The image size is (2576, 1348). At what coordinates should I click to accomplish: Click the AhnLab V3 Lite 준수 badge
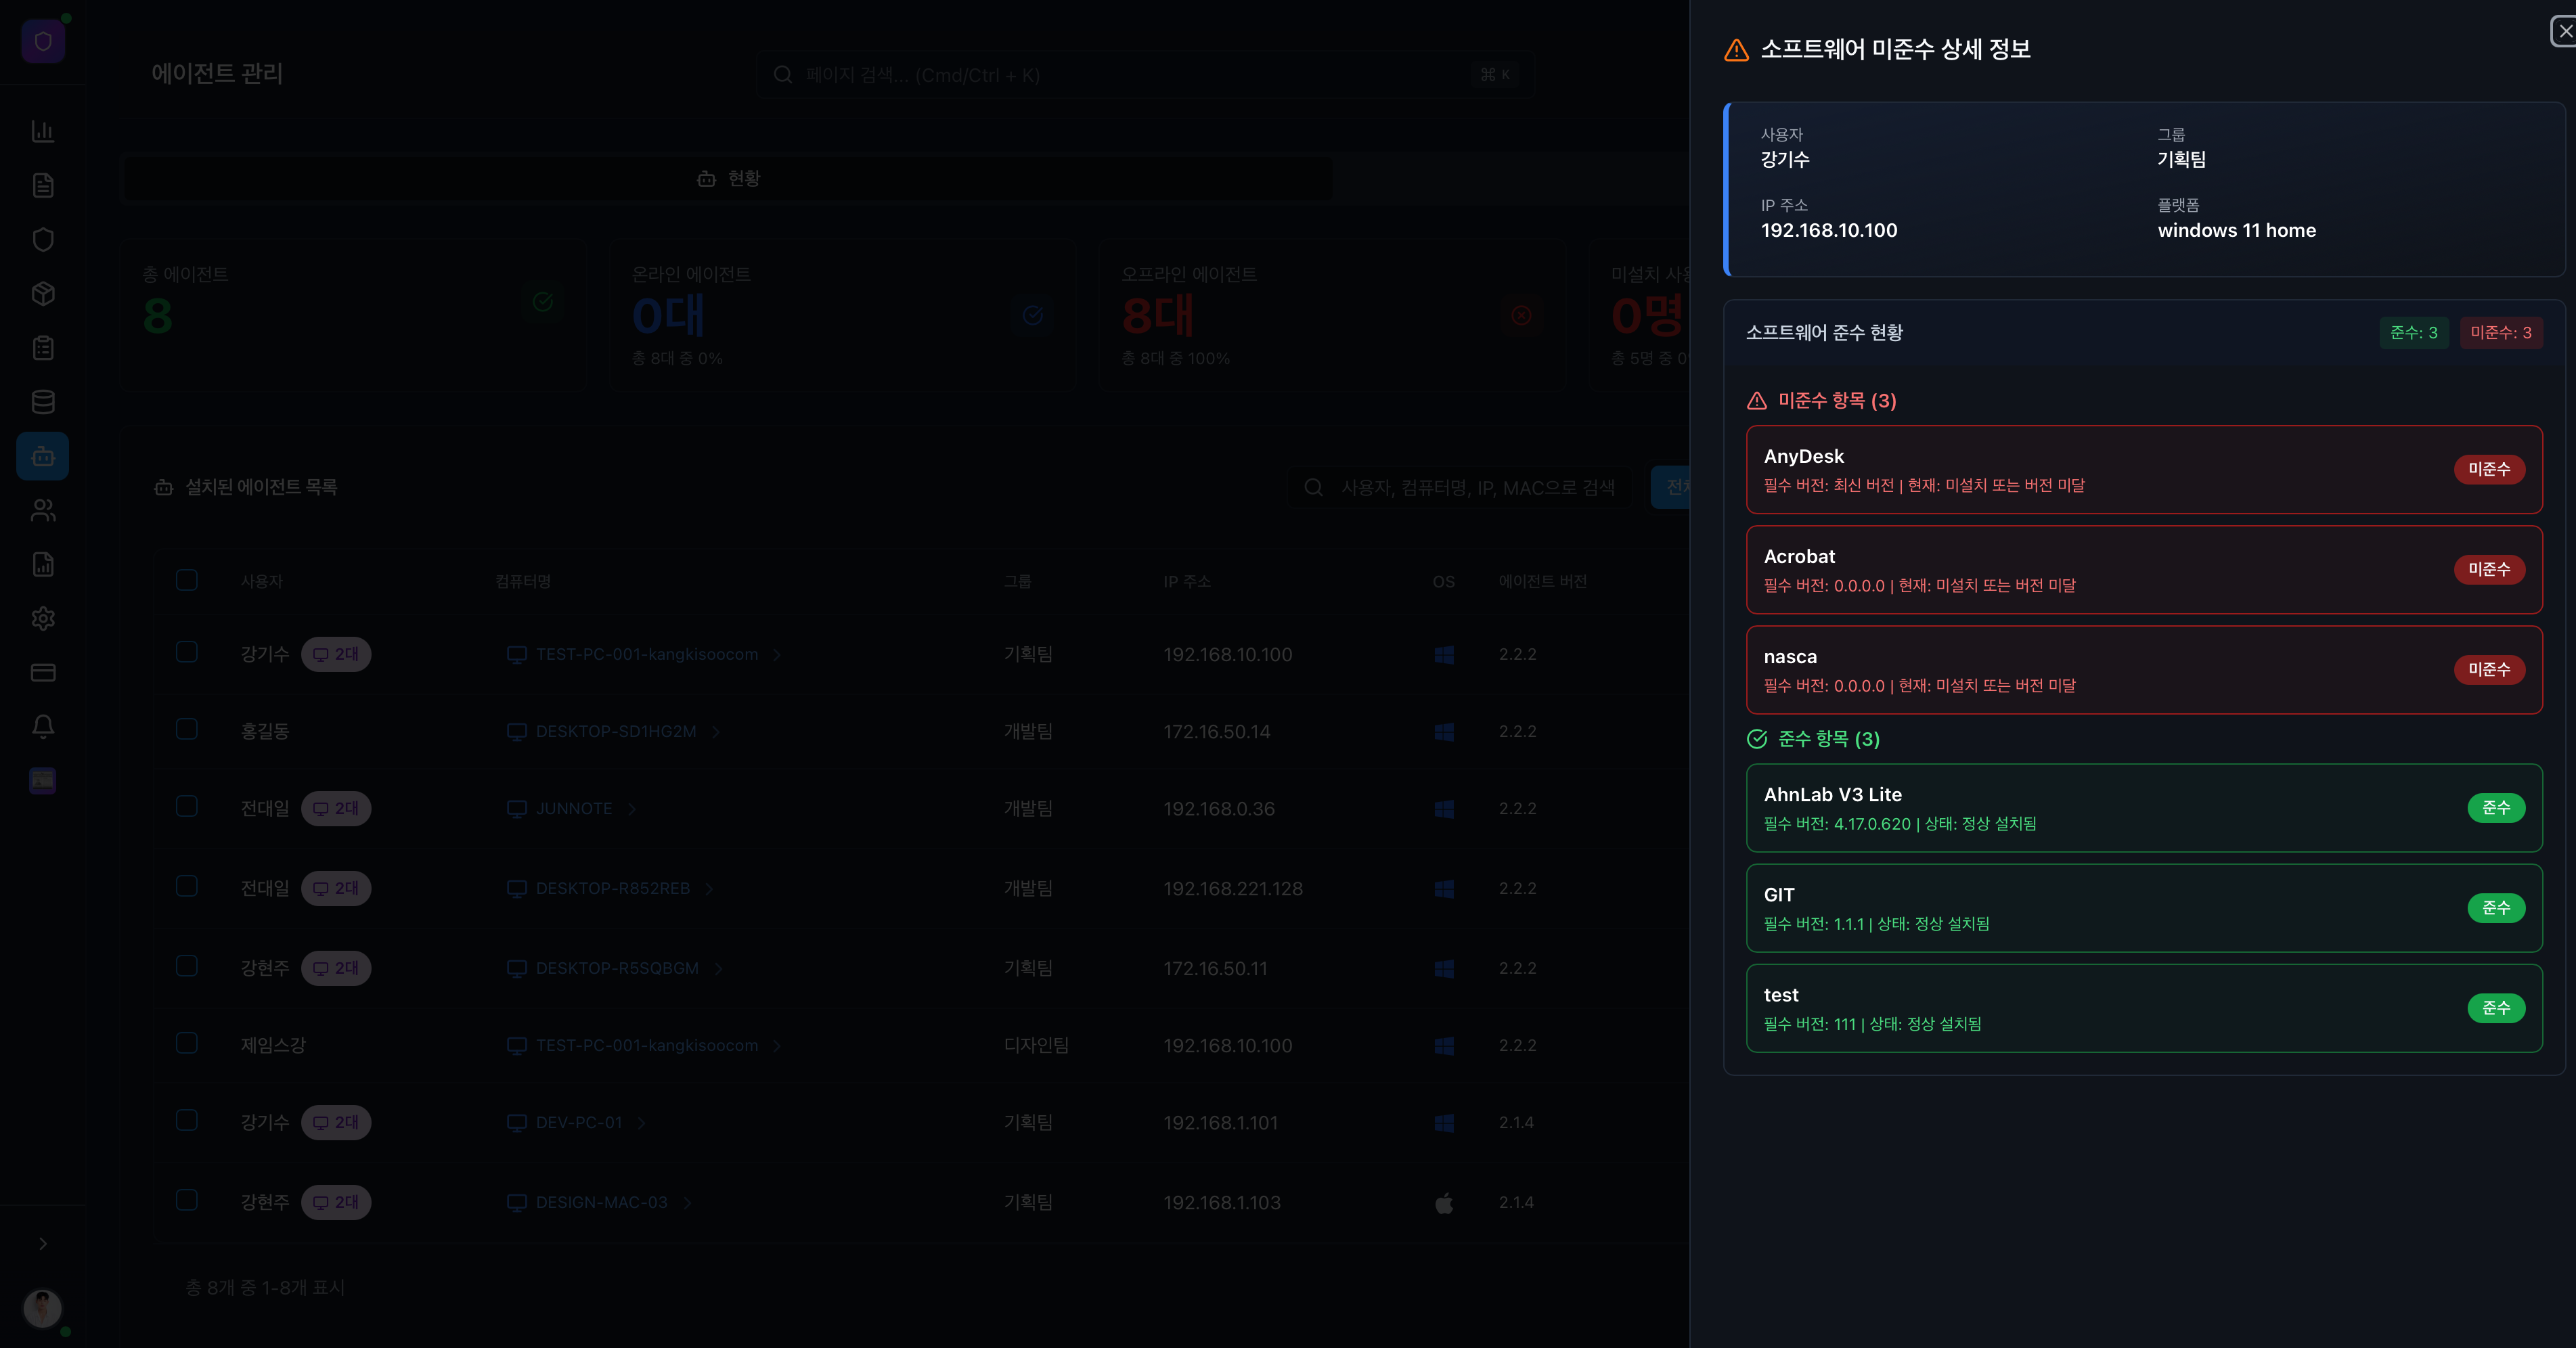pos(2496,807)
